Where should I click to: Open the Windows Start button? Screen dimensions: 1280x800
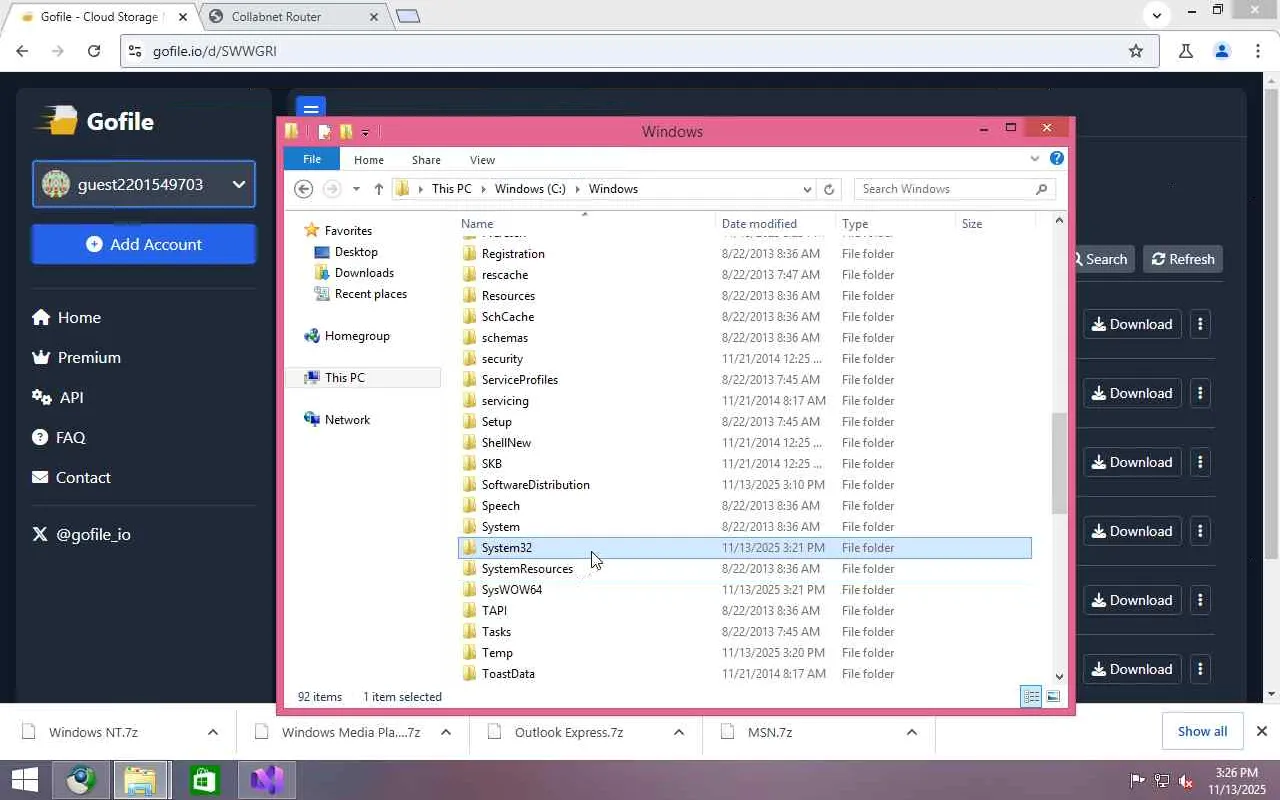(24, 780)
